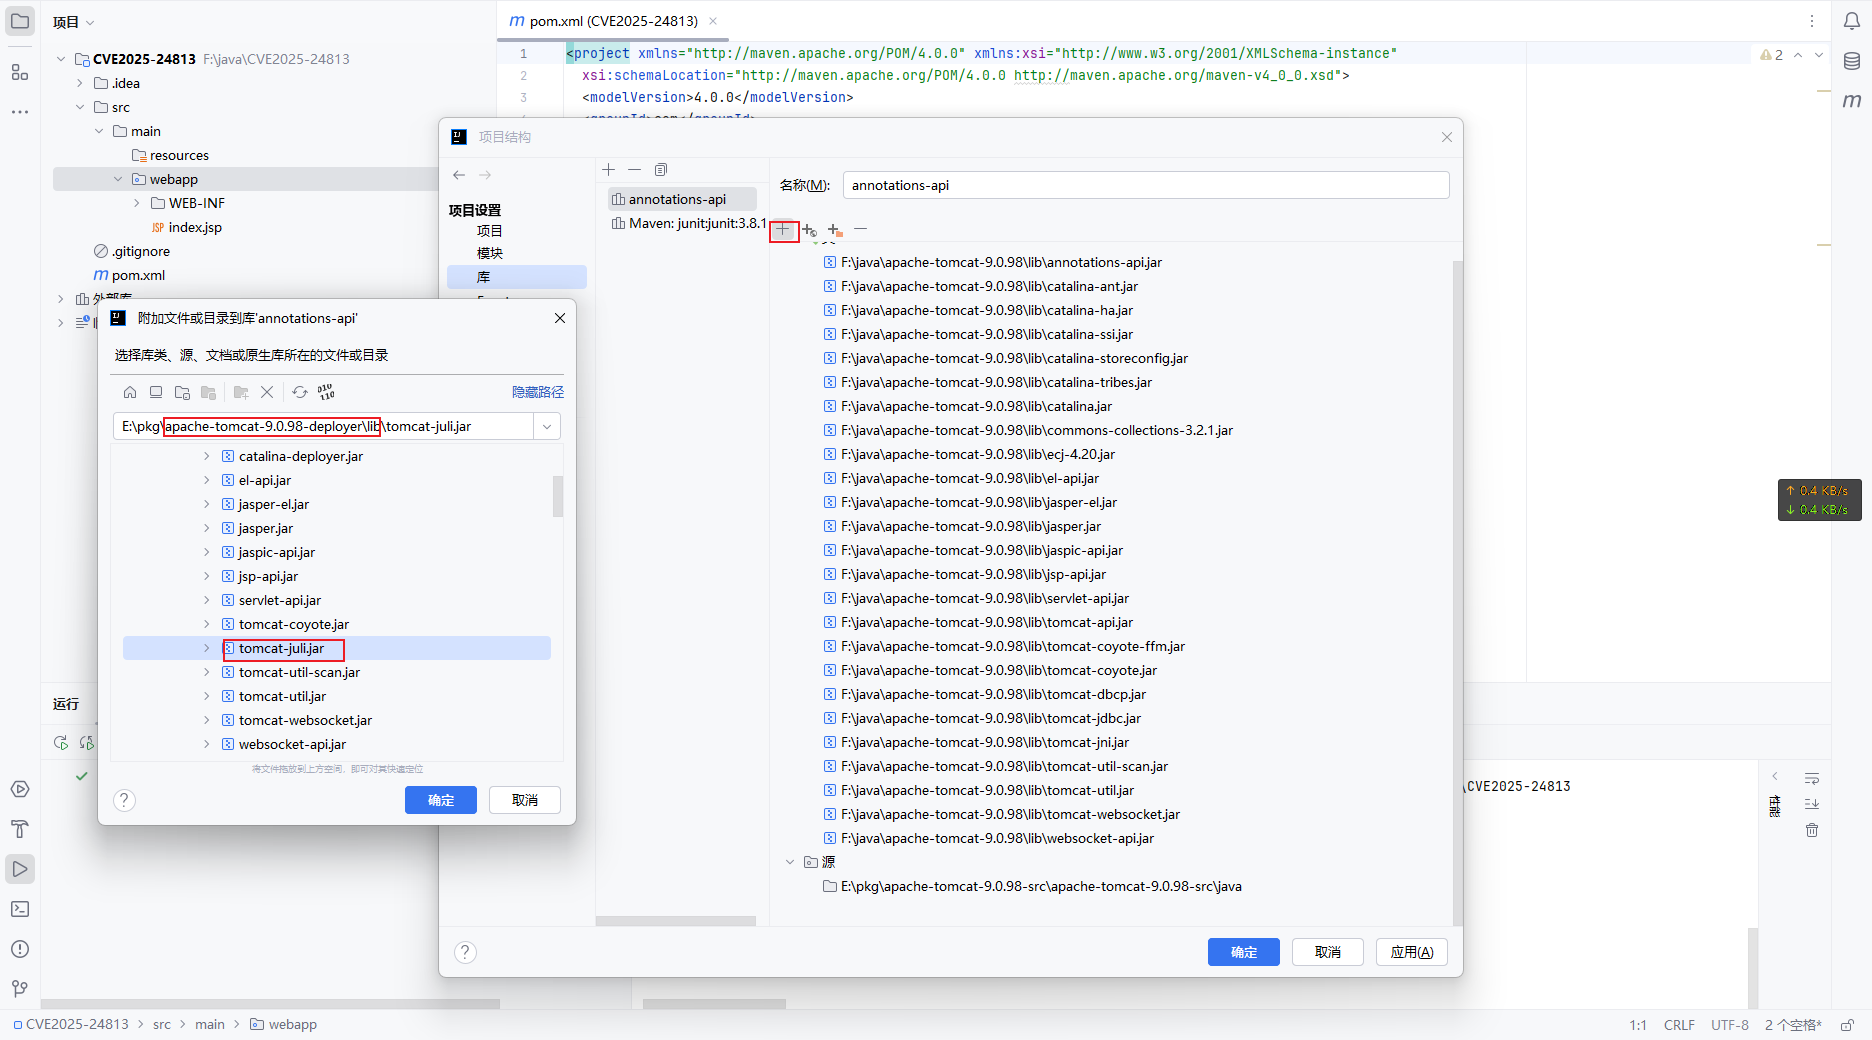Select the Maven: junit:junit:3.8.1 library
Viewport: 1872px width, 1040px height.
(688, 223)
